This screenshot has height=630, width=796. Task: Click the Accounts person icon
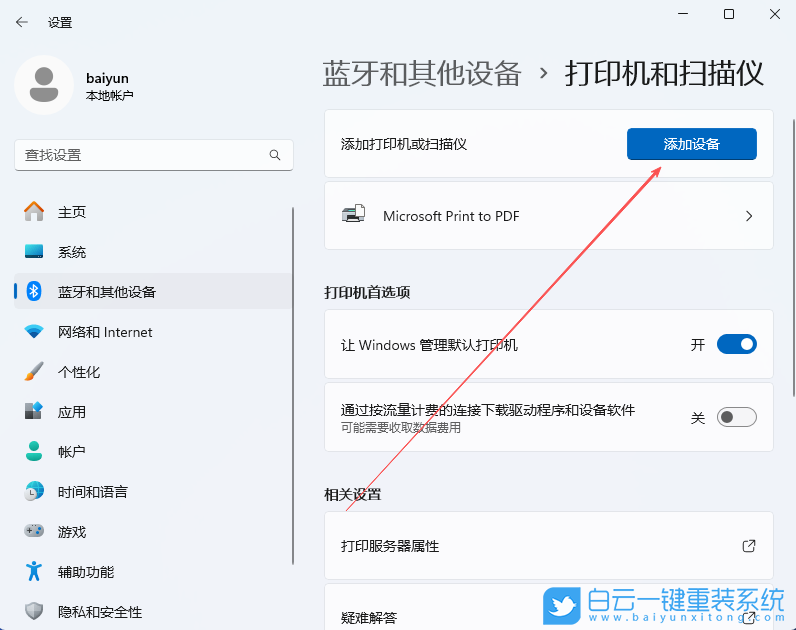click(x=34, y=451)
